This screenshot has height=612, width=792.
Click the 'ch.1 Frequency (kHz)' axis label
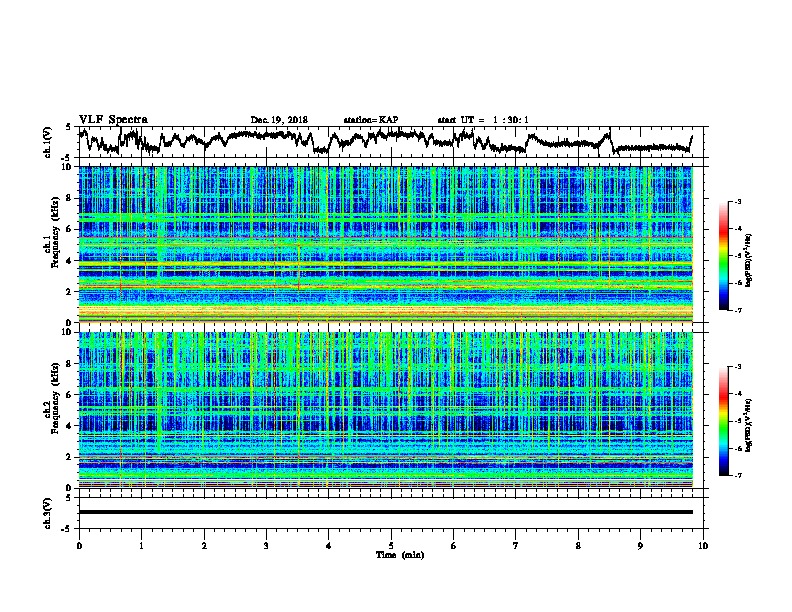coord(52,232)
